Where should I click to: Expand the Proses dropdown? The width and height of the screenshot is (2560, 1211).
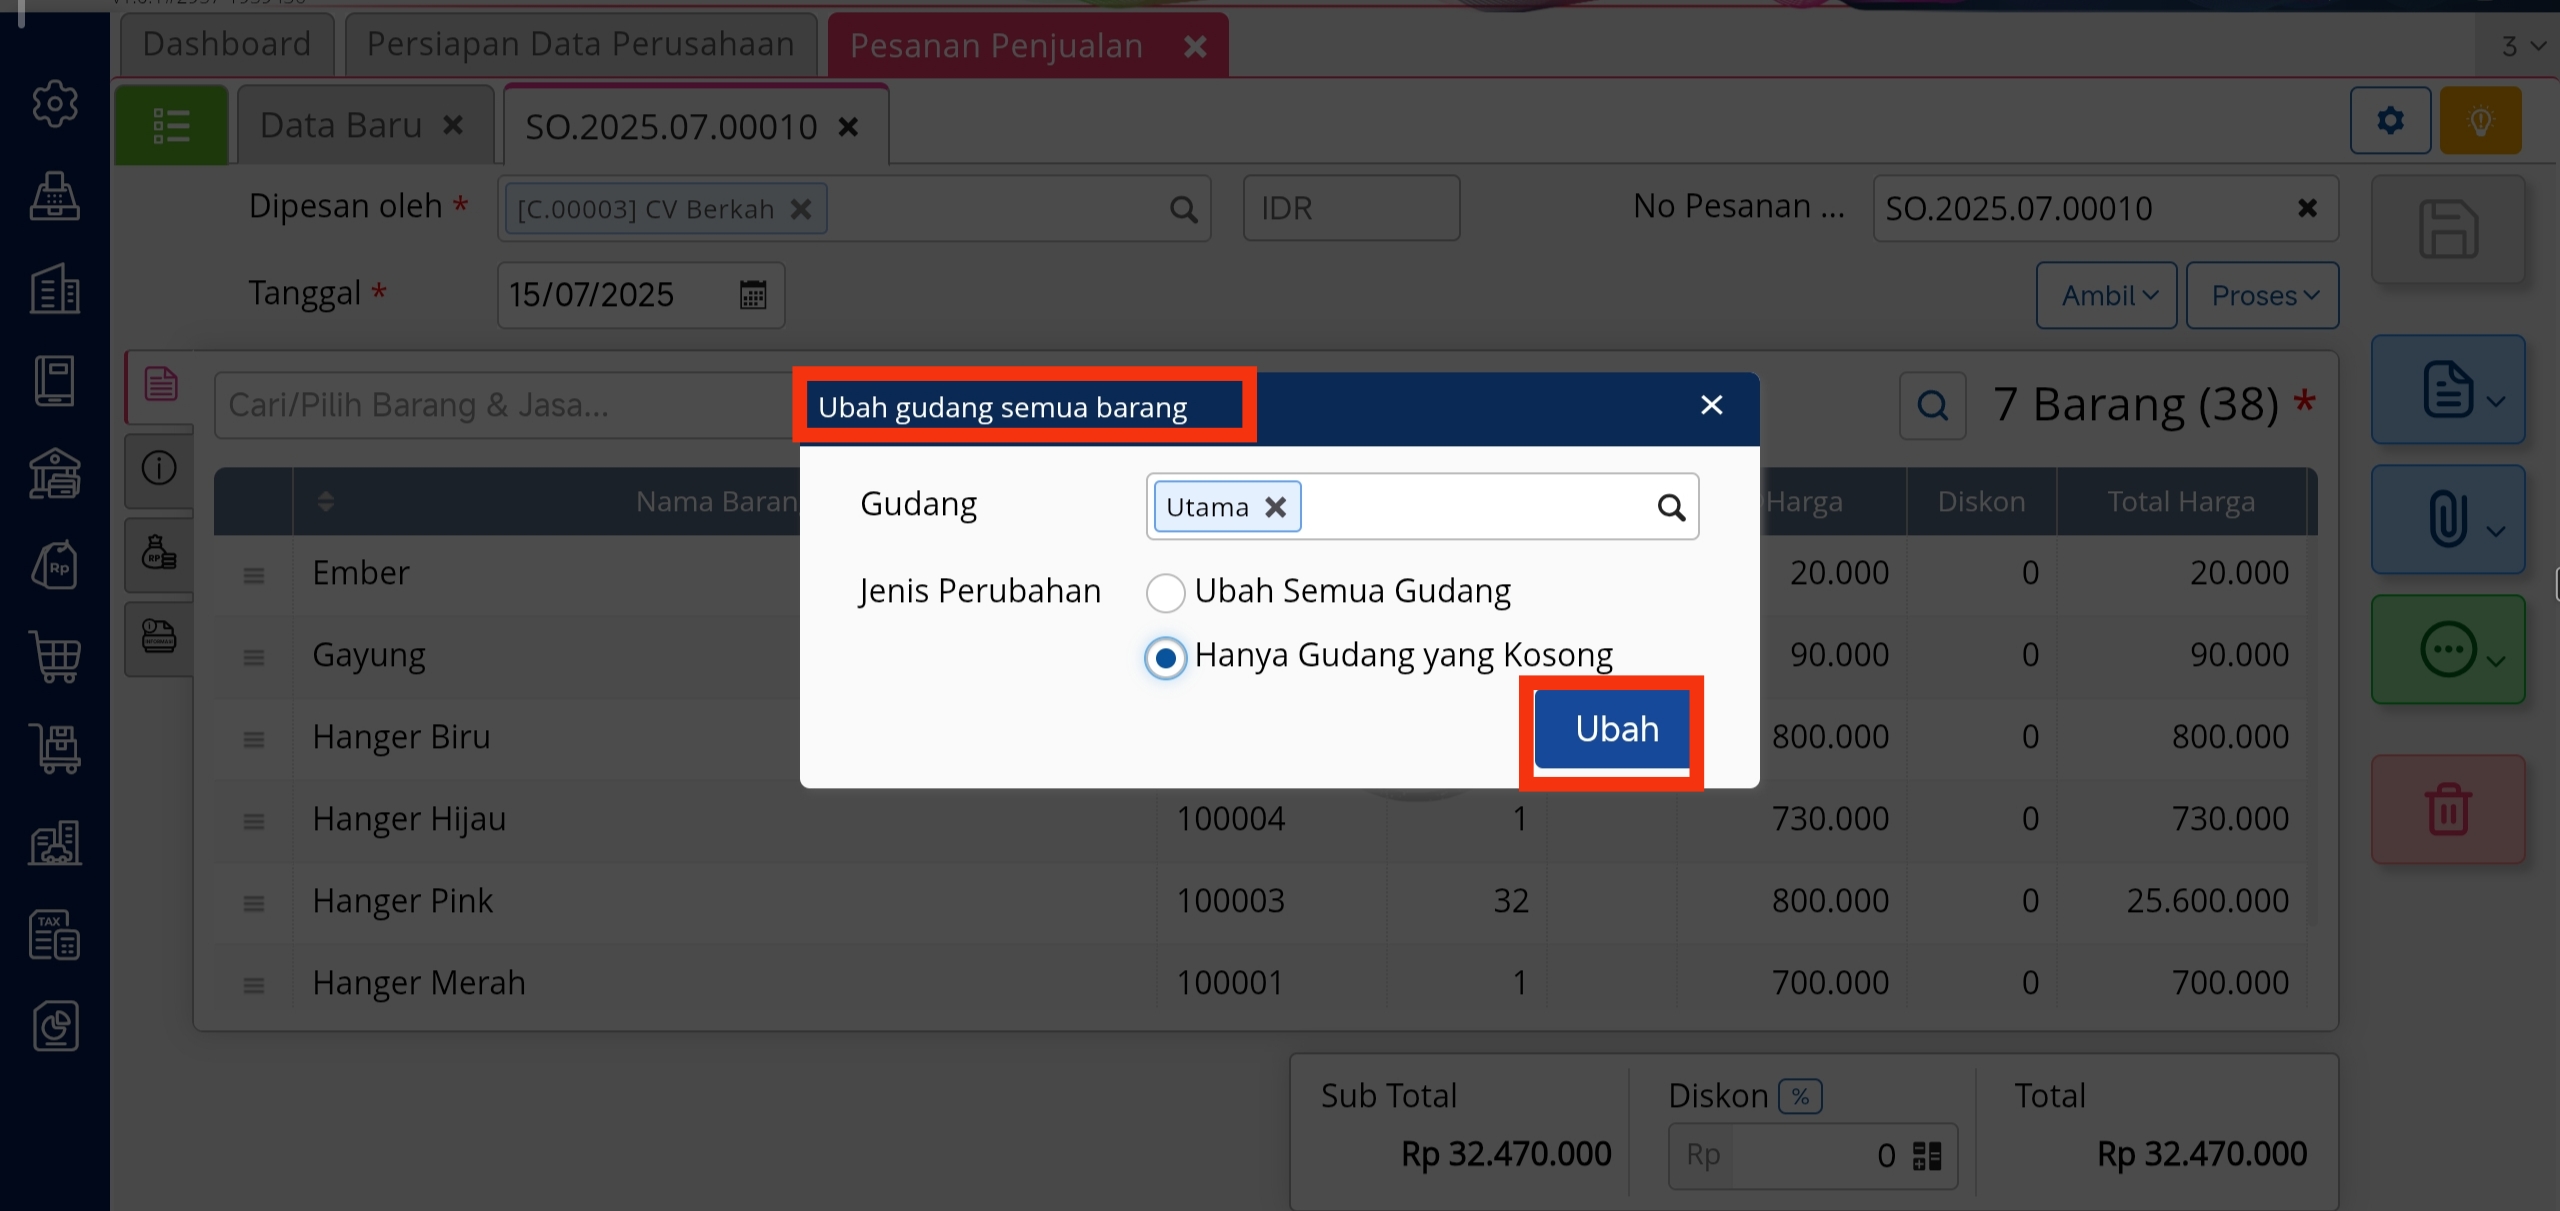pyautogui.click(x=2262, y=296)
